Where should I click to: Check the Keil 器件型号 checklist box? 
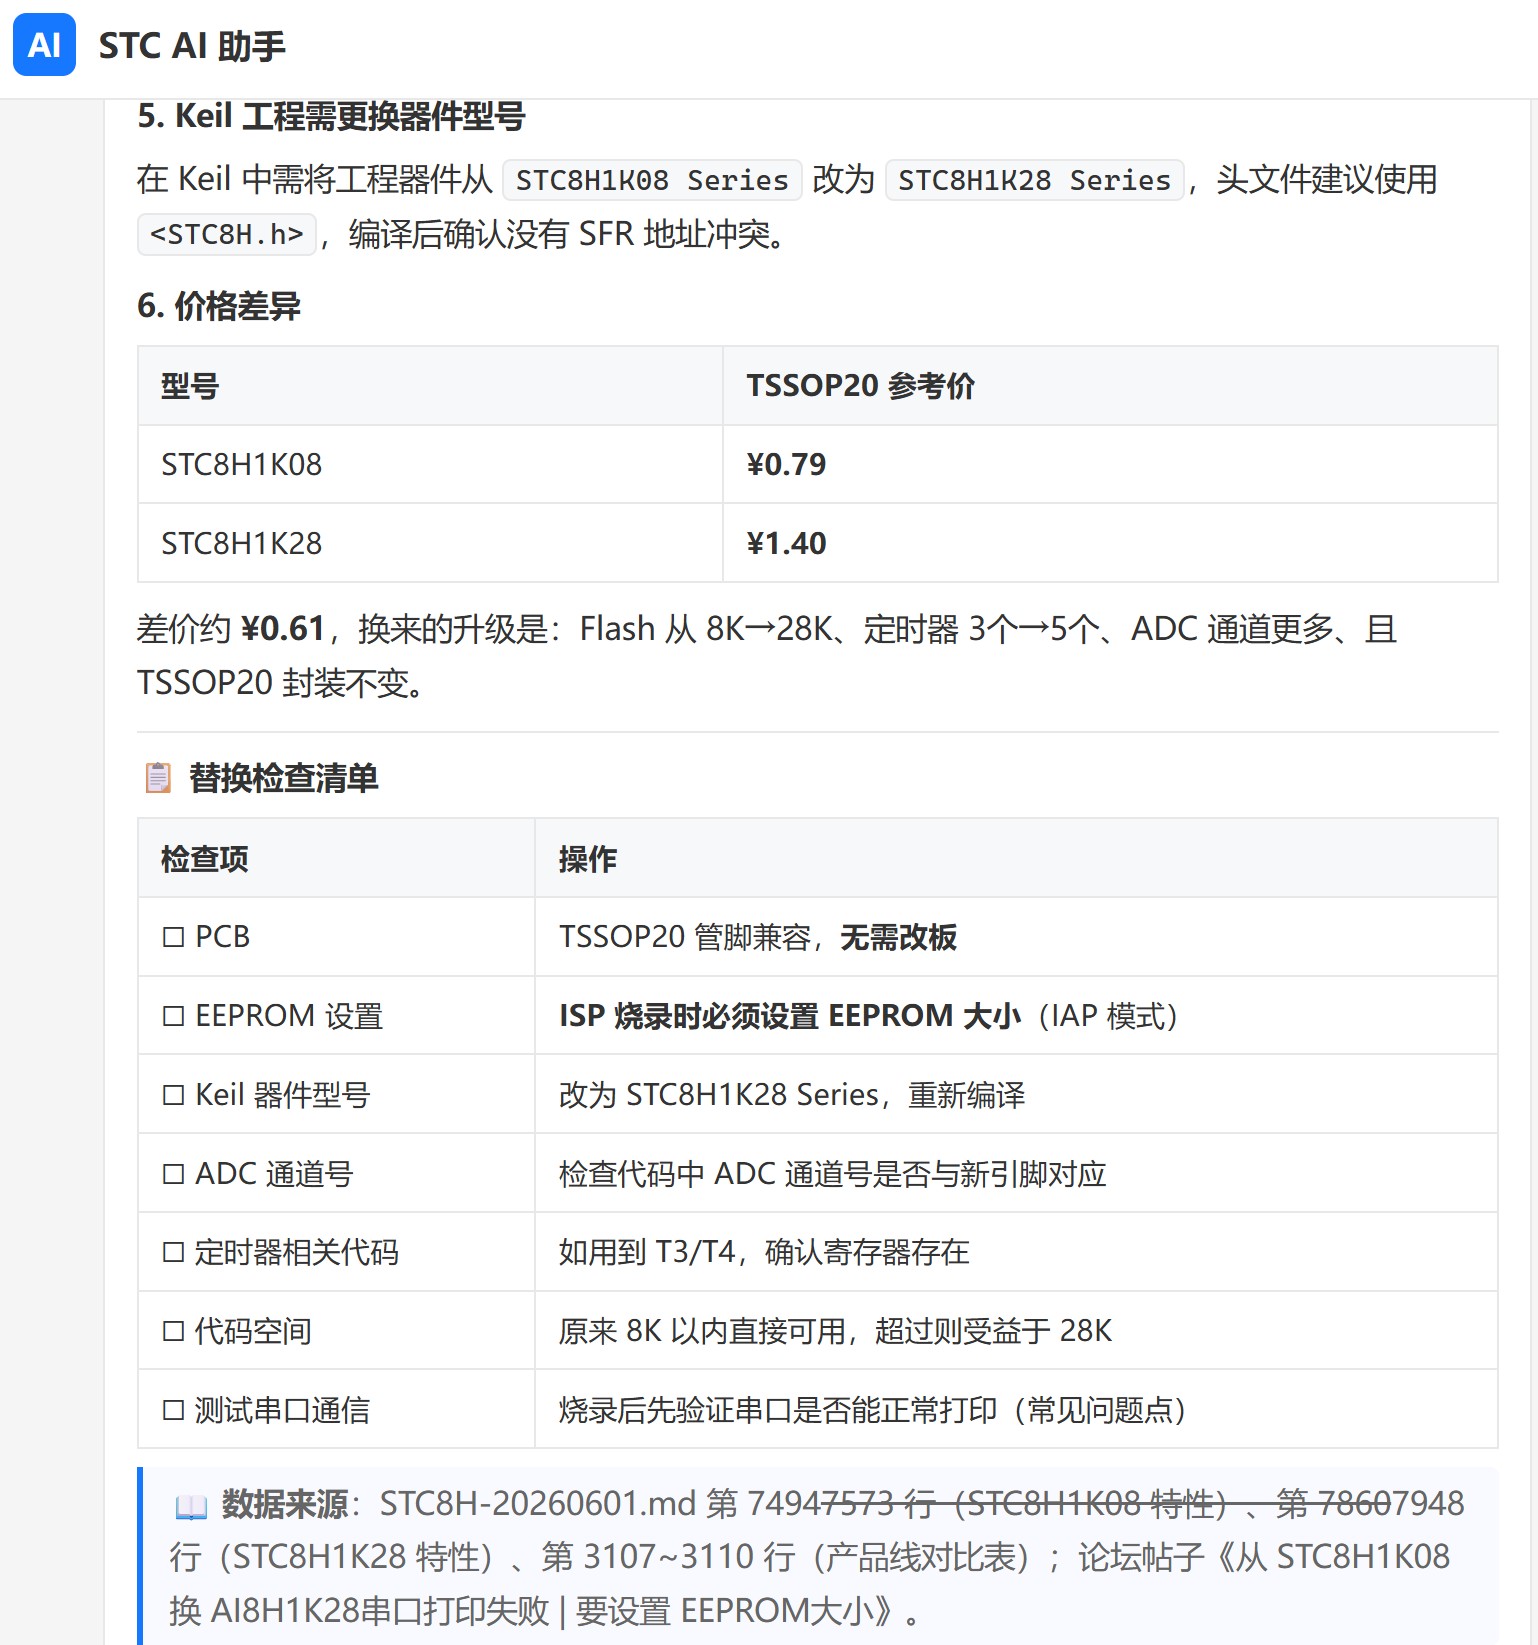tap(174, 1095)
